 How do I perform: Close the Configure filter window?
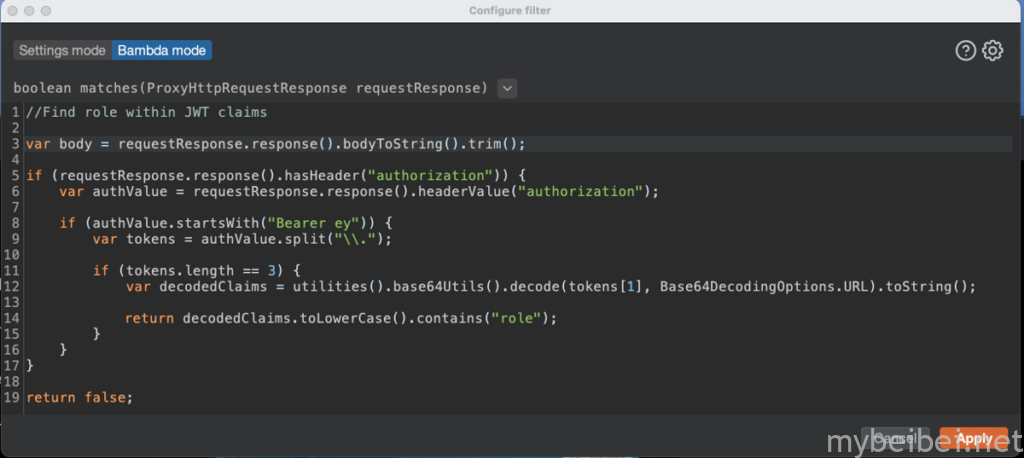pyautogui.click(x=11, y=10)
